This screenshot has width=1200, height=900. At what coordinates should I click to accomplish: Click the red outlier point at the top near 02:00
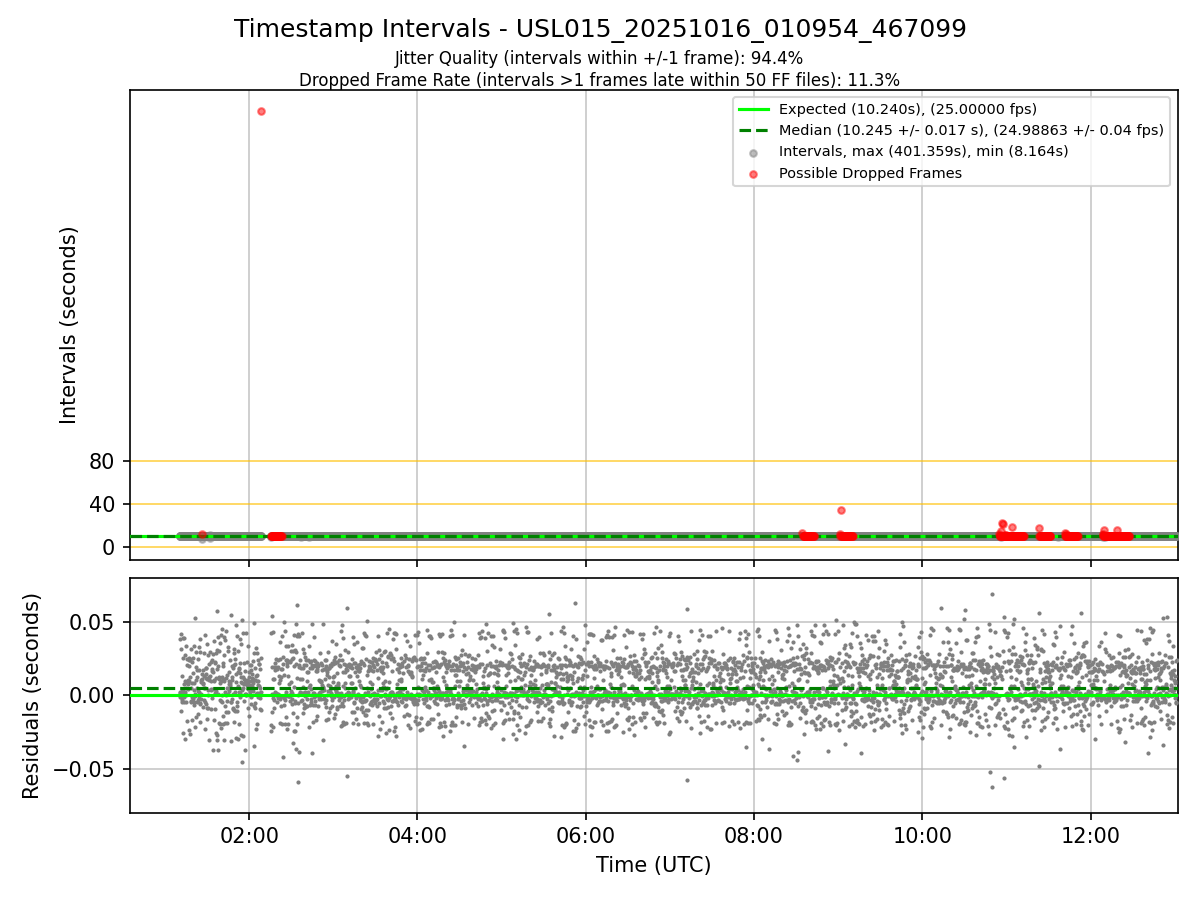click(261, 111)
